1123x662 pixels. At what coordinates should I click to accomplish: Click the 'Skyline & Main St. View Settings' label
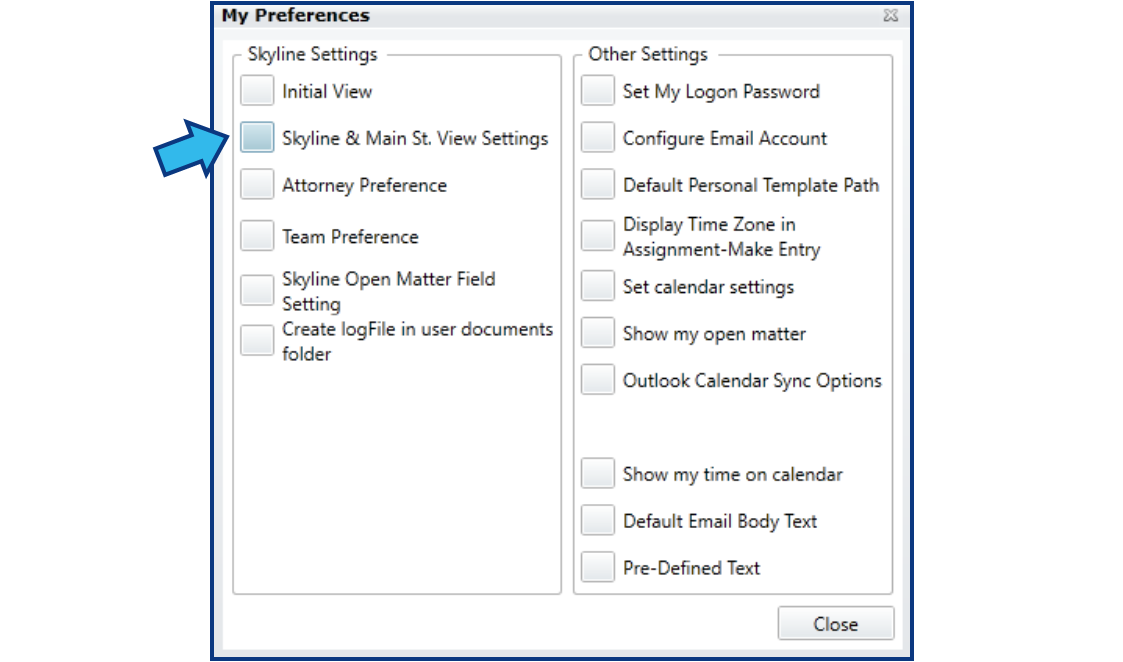tap(415, 138)
